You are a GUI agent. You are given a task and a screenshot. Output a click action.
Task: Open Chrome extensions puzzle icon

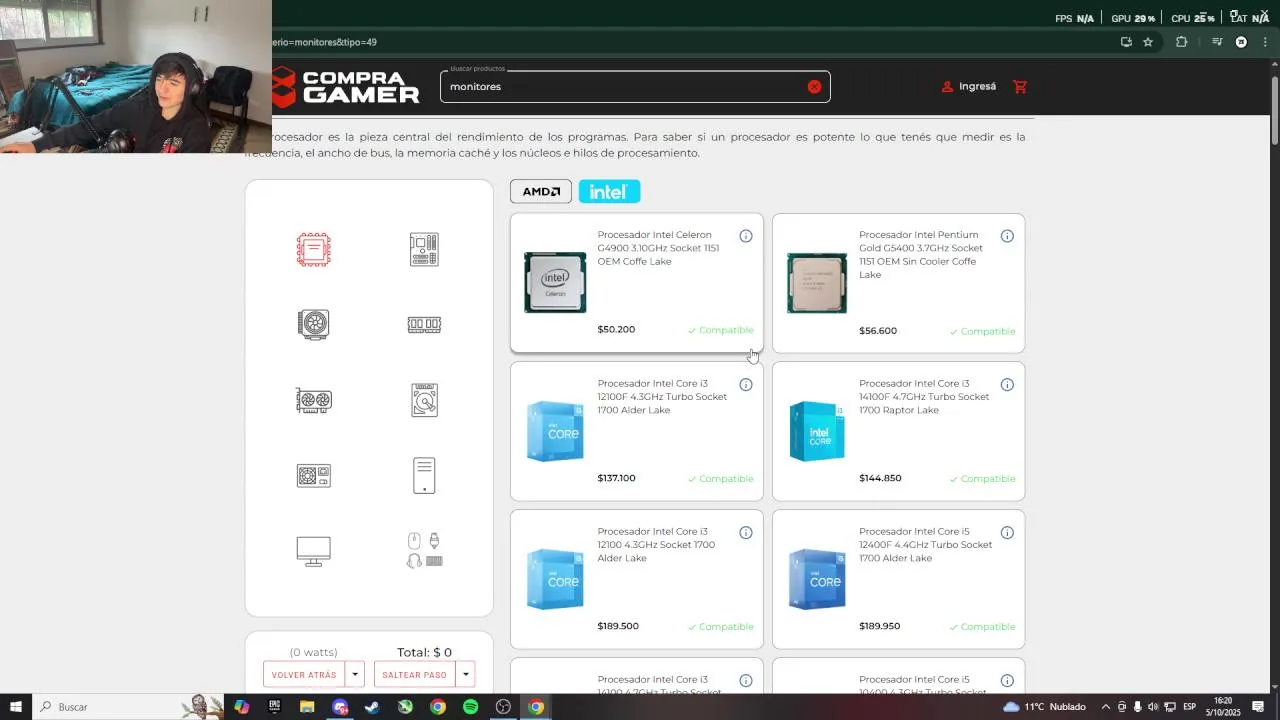coord(1181,42)
